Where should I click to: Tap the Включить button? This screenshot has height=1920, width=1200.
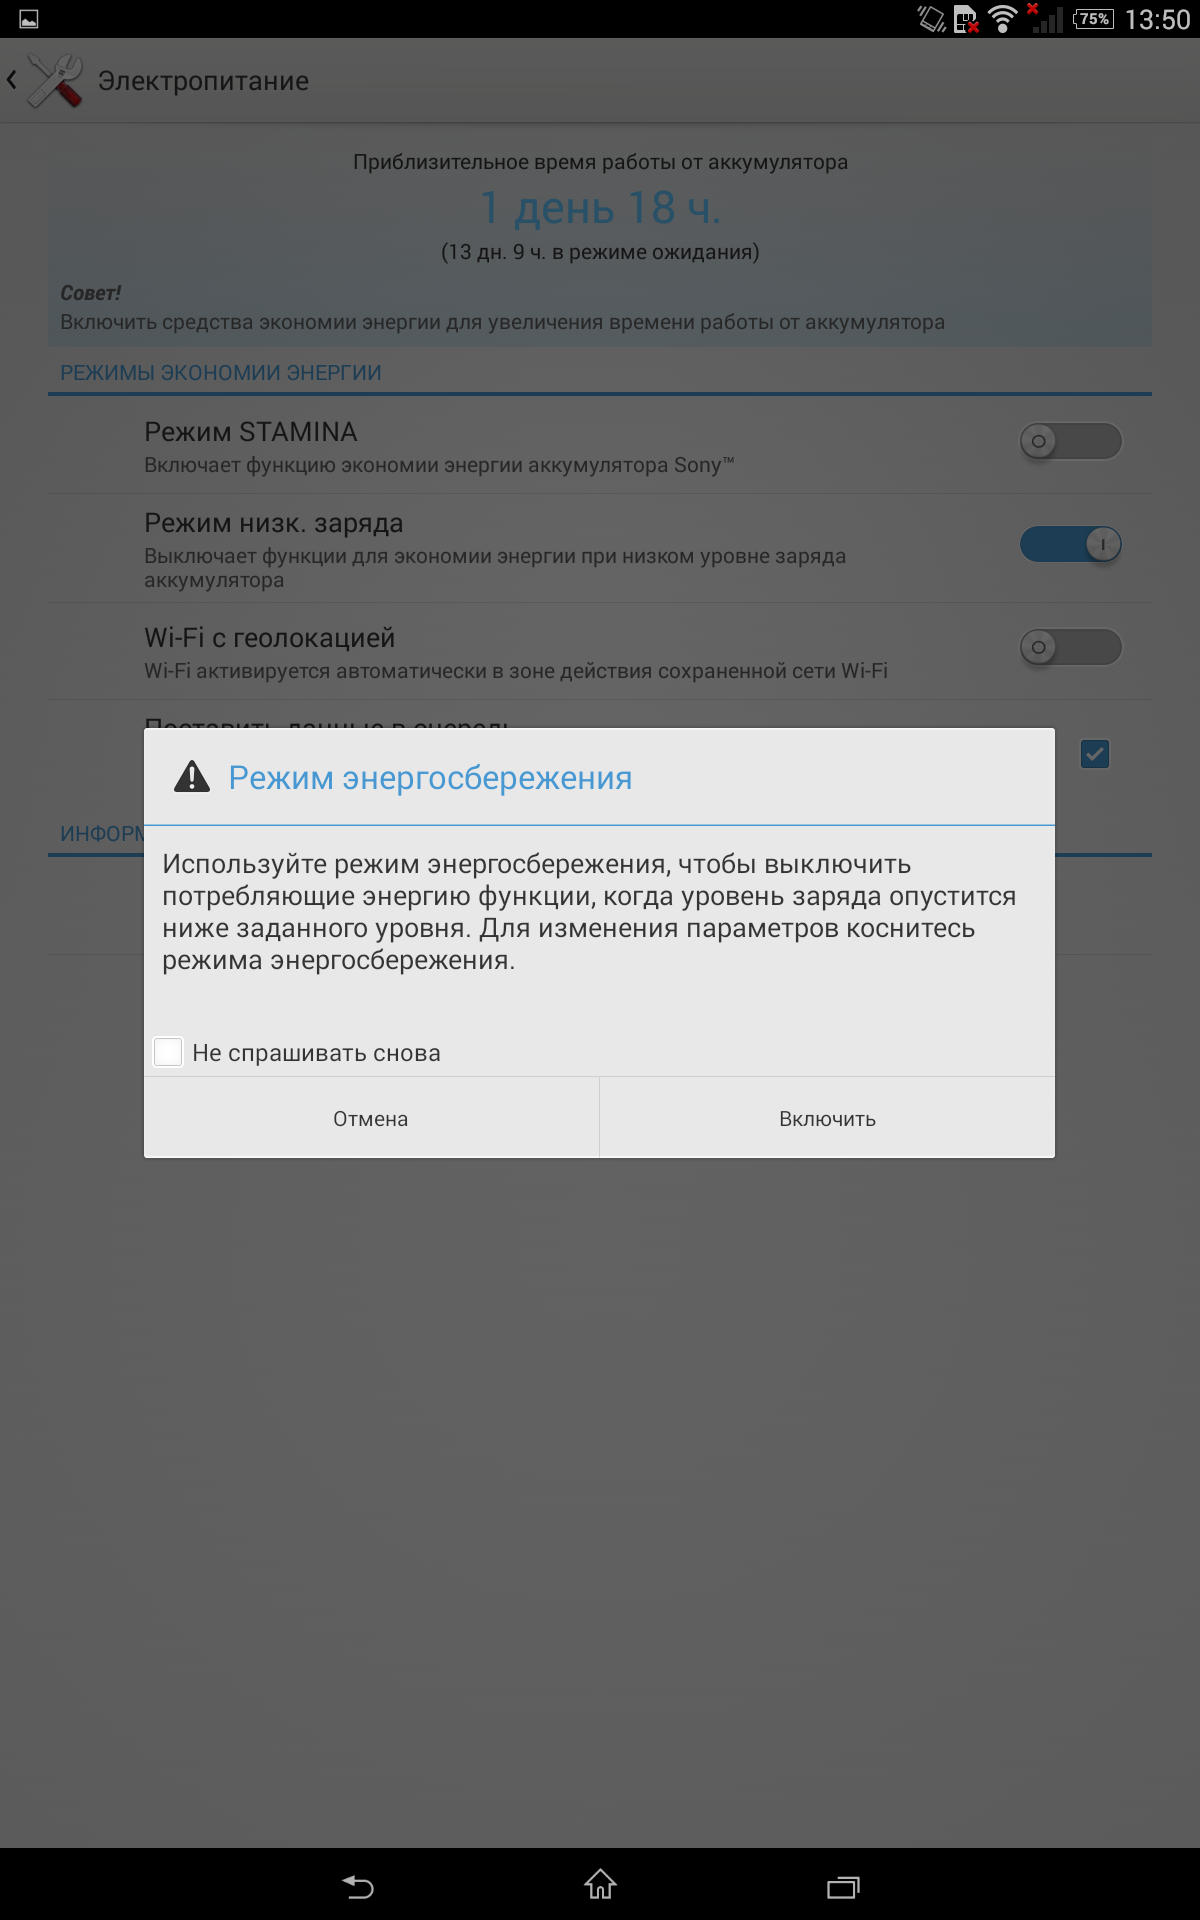pos(828,1118)
